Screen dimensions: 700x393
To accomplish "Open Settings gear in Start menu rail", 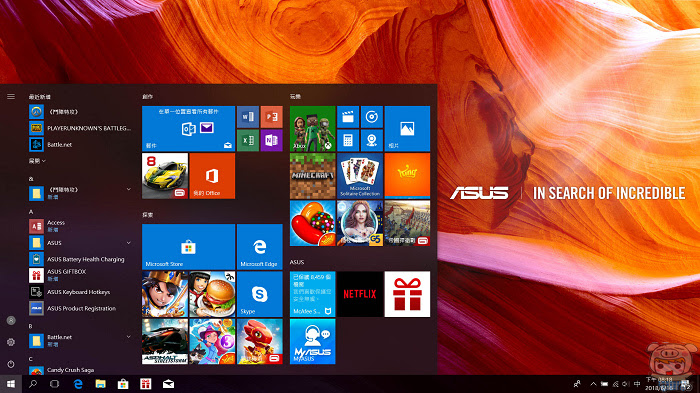I will (11, 342).
